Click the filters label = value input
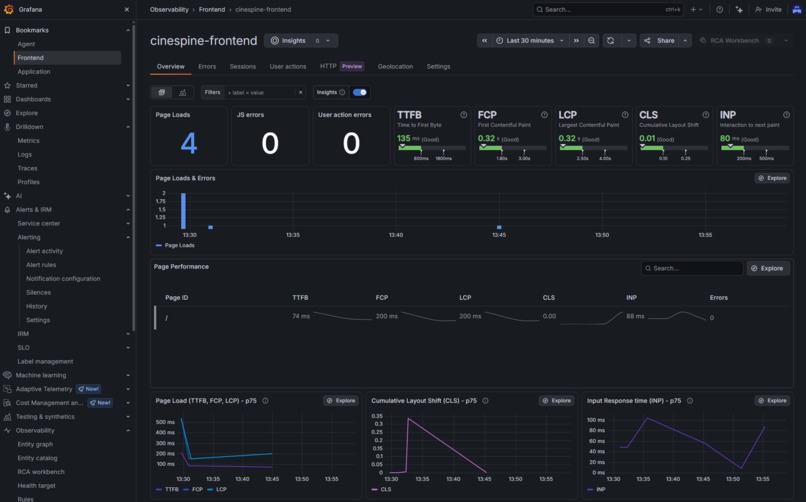Viewport: 806px width, 502px height. 261,92
